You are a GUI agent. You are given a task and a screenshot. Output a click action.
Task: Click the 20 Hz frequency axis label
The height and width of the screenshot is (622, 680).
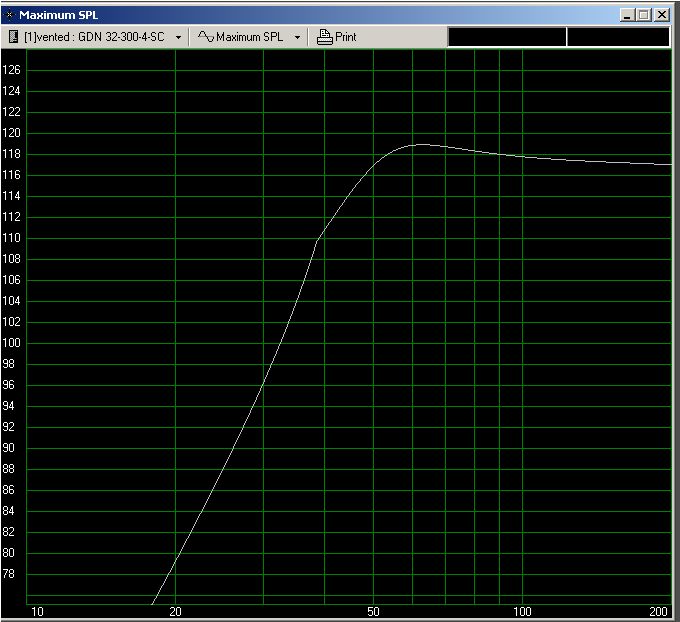tap(175, 612)
